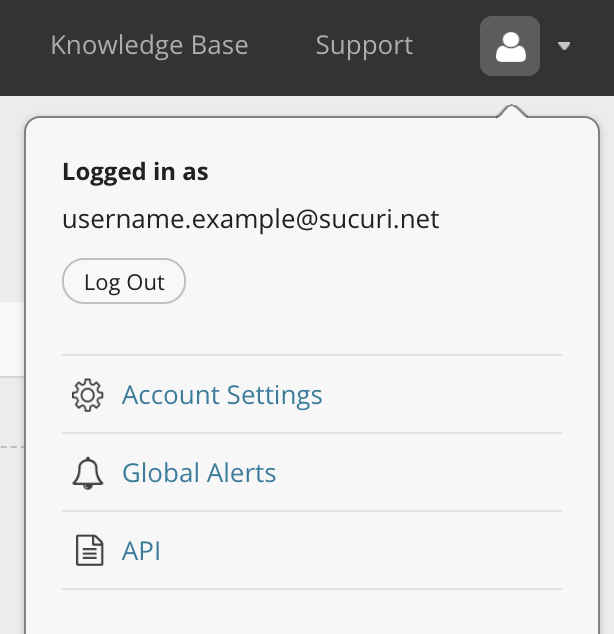Viewport: 614px width, 634px height.
Task: Click the white page panel behind the popover
Action: (x=12, y=339)
